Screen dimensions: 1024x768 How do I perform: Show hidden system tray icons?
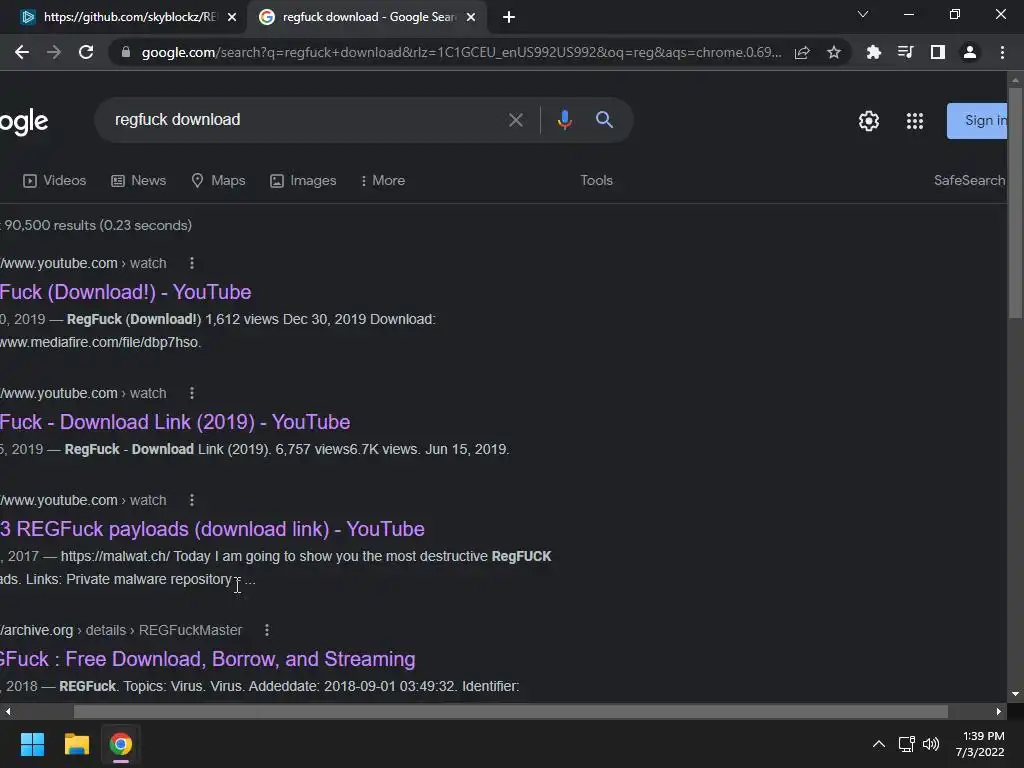point(879,744)
